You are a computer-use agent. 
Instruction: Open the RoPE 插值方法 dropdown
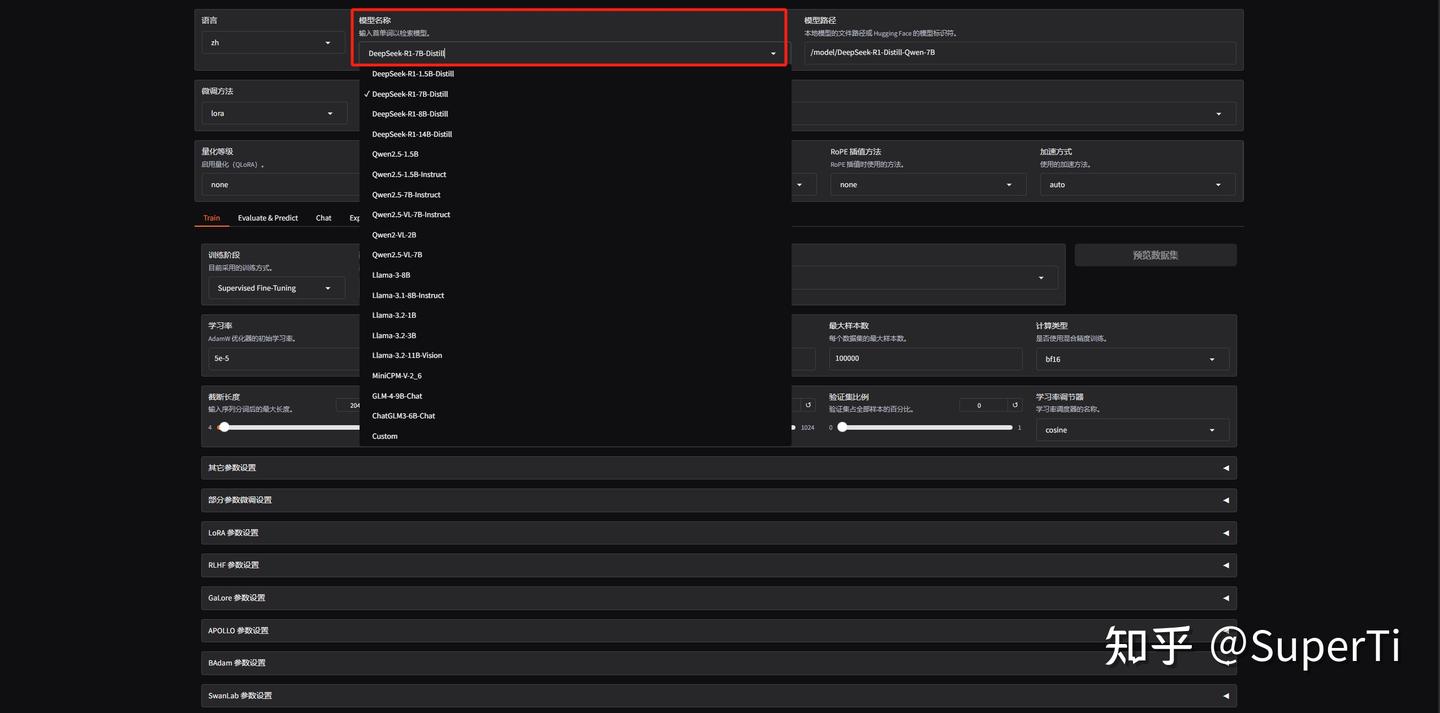(928, 184)
